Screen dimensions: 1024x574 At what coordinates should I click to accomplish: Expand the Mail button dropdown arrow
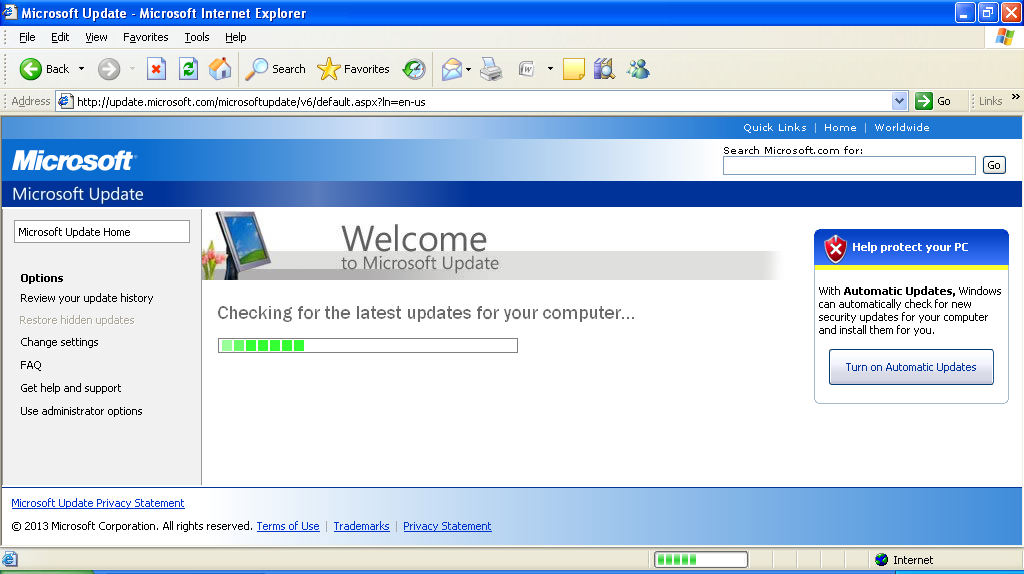(x=468, y=69)
